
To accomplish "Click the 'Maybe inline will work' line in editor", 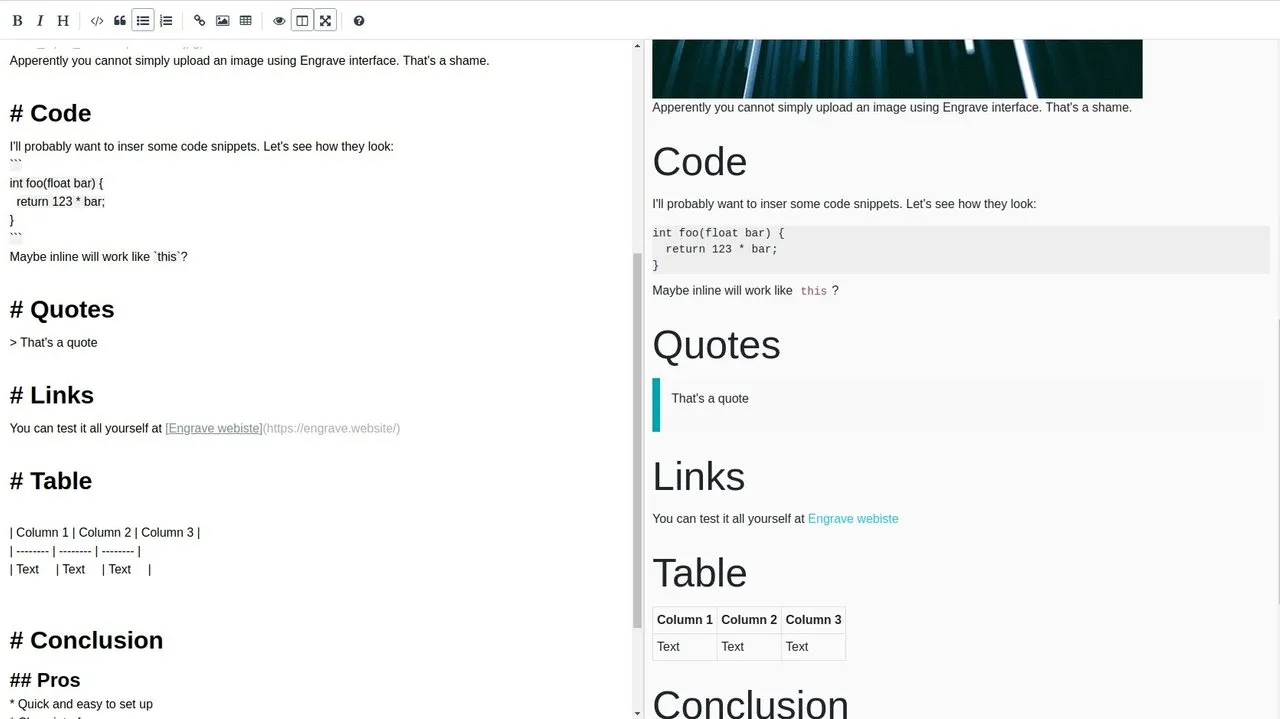I will [x=99, y=257].
